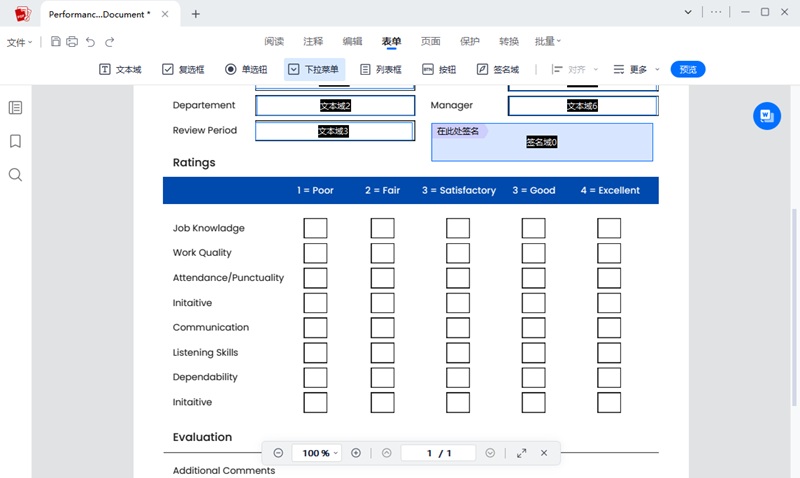Click the floating convert-to-Word button
Viewport: 800px width, 478px height.
click(x=767, y=116)
